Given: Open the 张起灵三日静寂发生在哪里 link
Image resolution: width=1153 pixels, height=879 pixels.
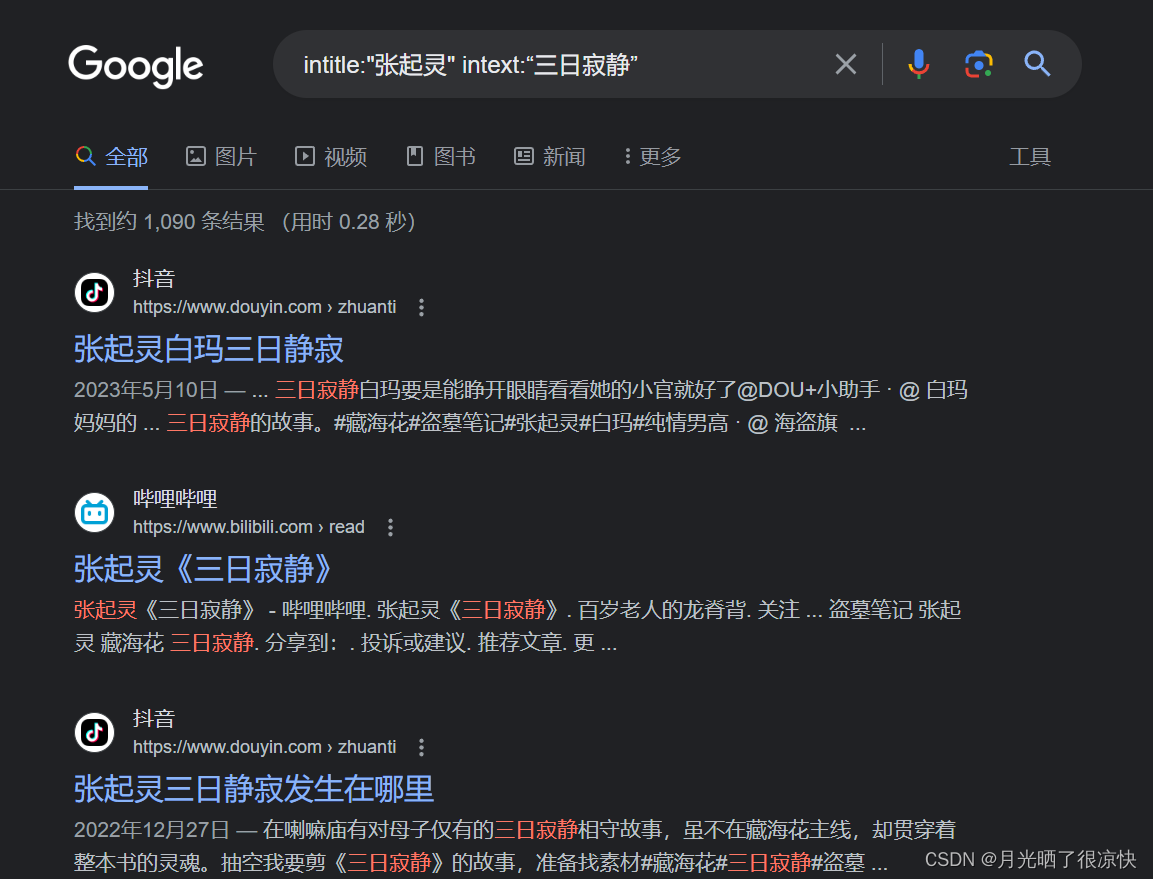Looking at the screenshot, I should pyautogui.click(x=254, y=789).
